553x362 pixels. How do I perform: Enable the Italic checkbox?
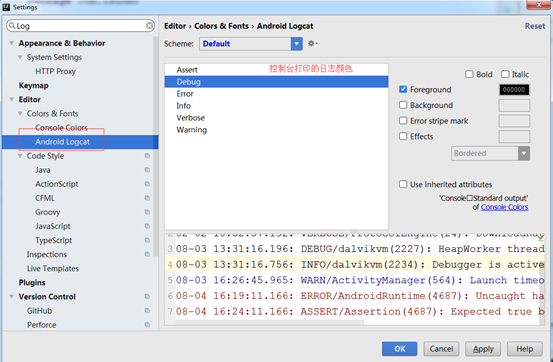(x=505, y=74)
